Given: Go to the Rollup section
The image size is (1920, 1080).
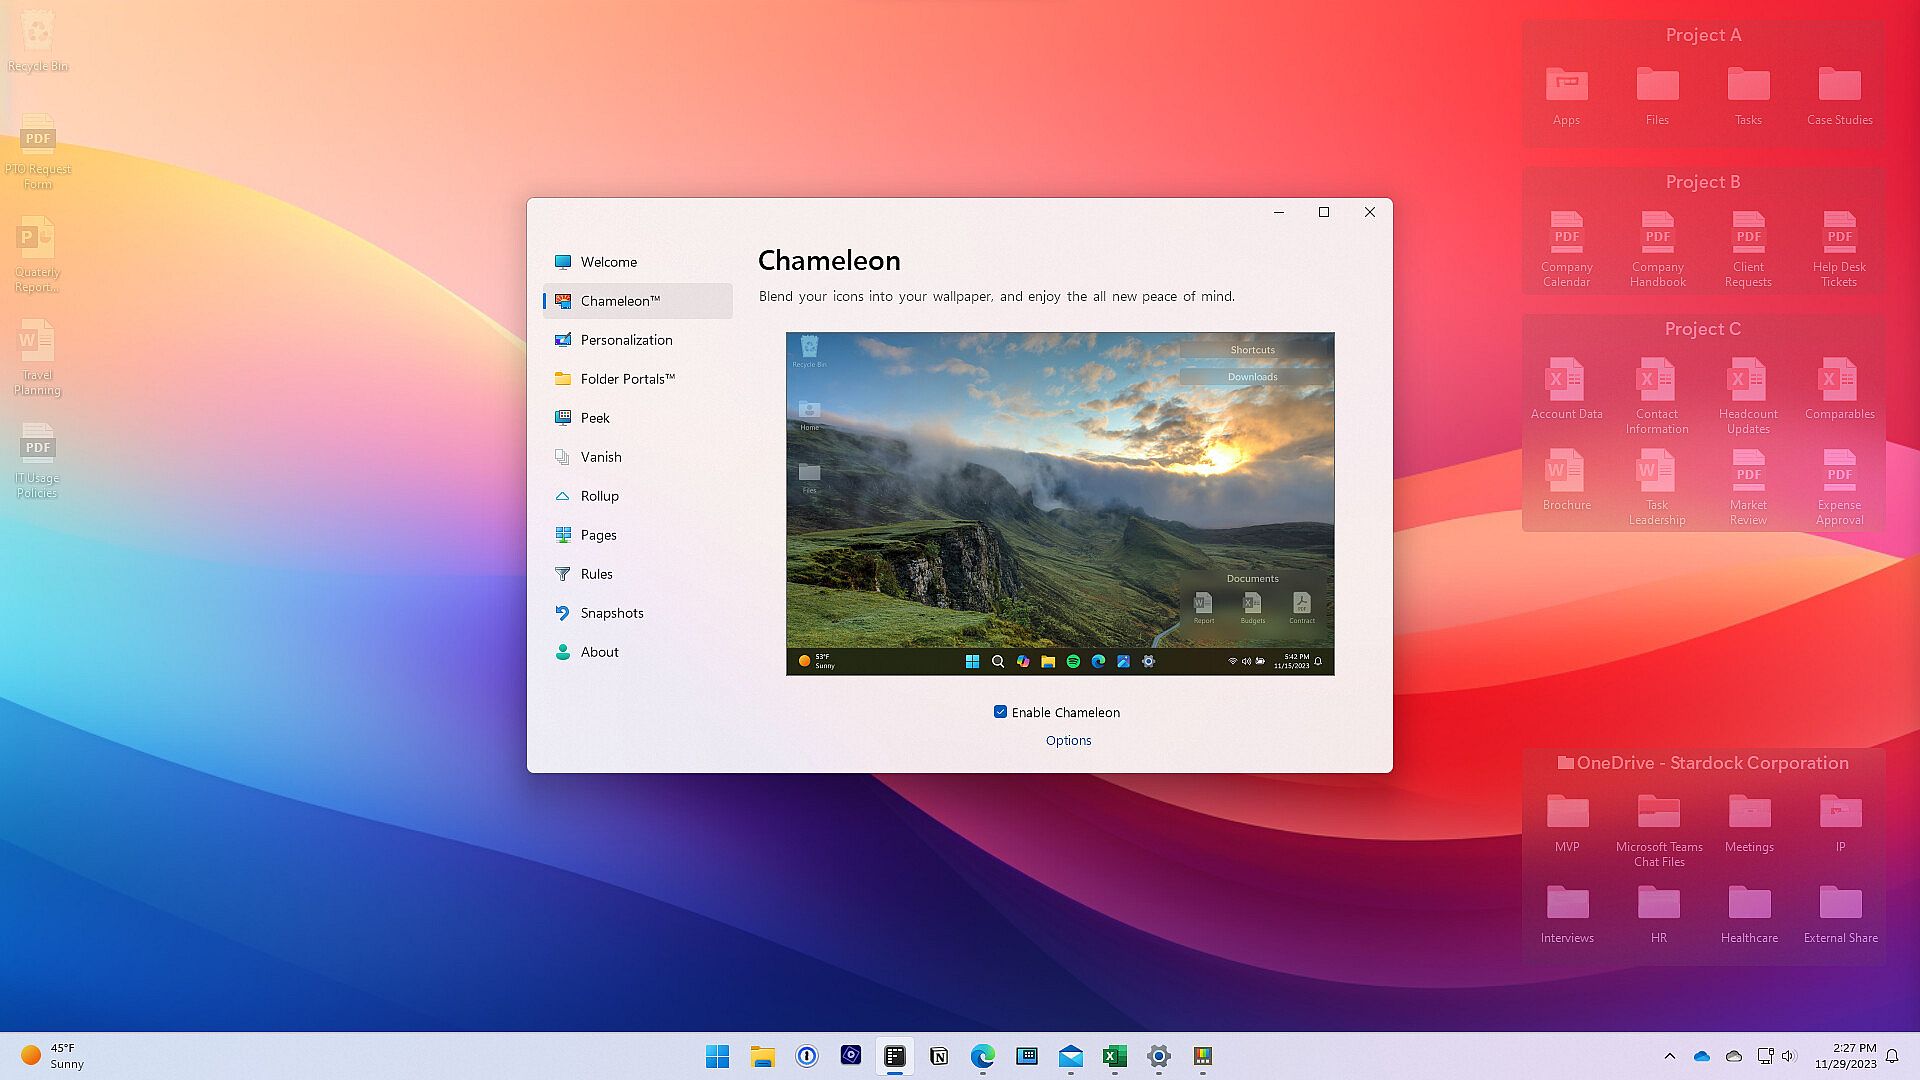Looking at the screenshot, I should 599,496.
